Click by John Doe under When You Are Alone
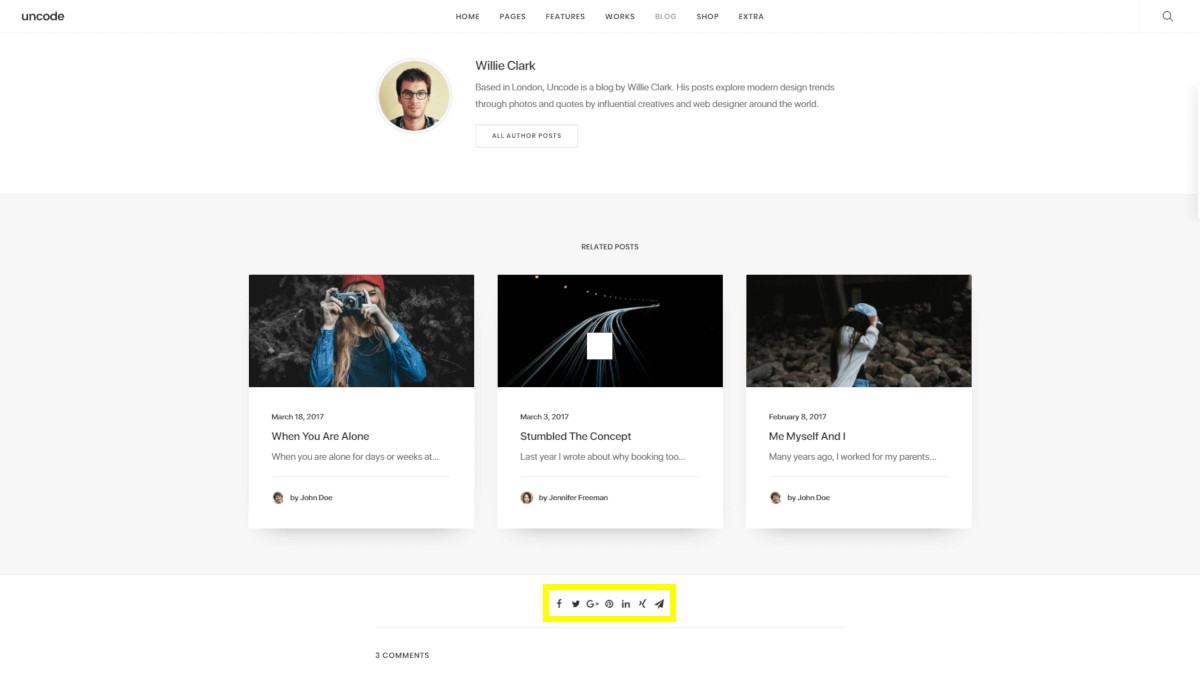Viewport: 1200px width, 676px height. pyautogui.click(x=311, y=497)
